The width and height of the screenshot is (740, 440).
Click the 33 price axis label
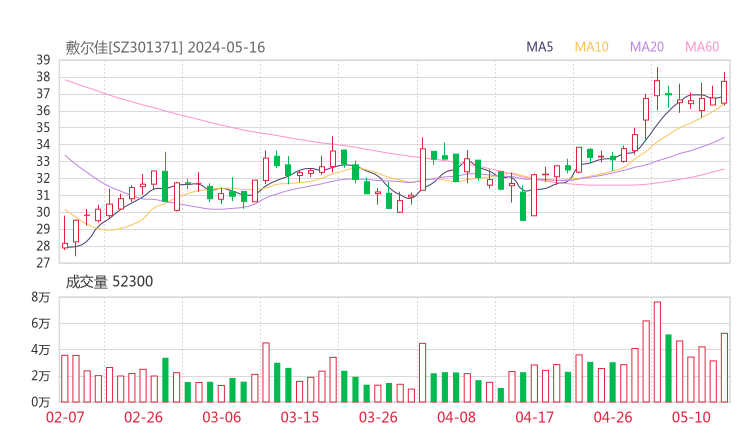tap(43, 161)
